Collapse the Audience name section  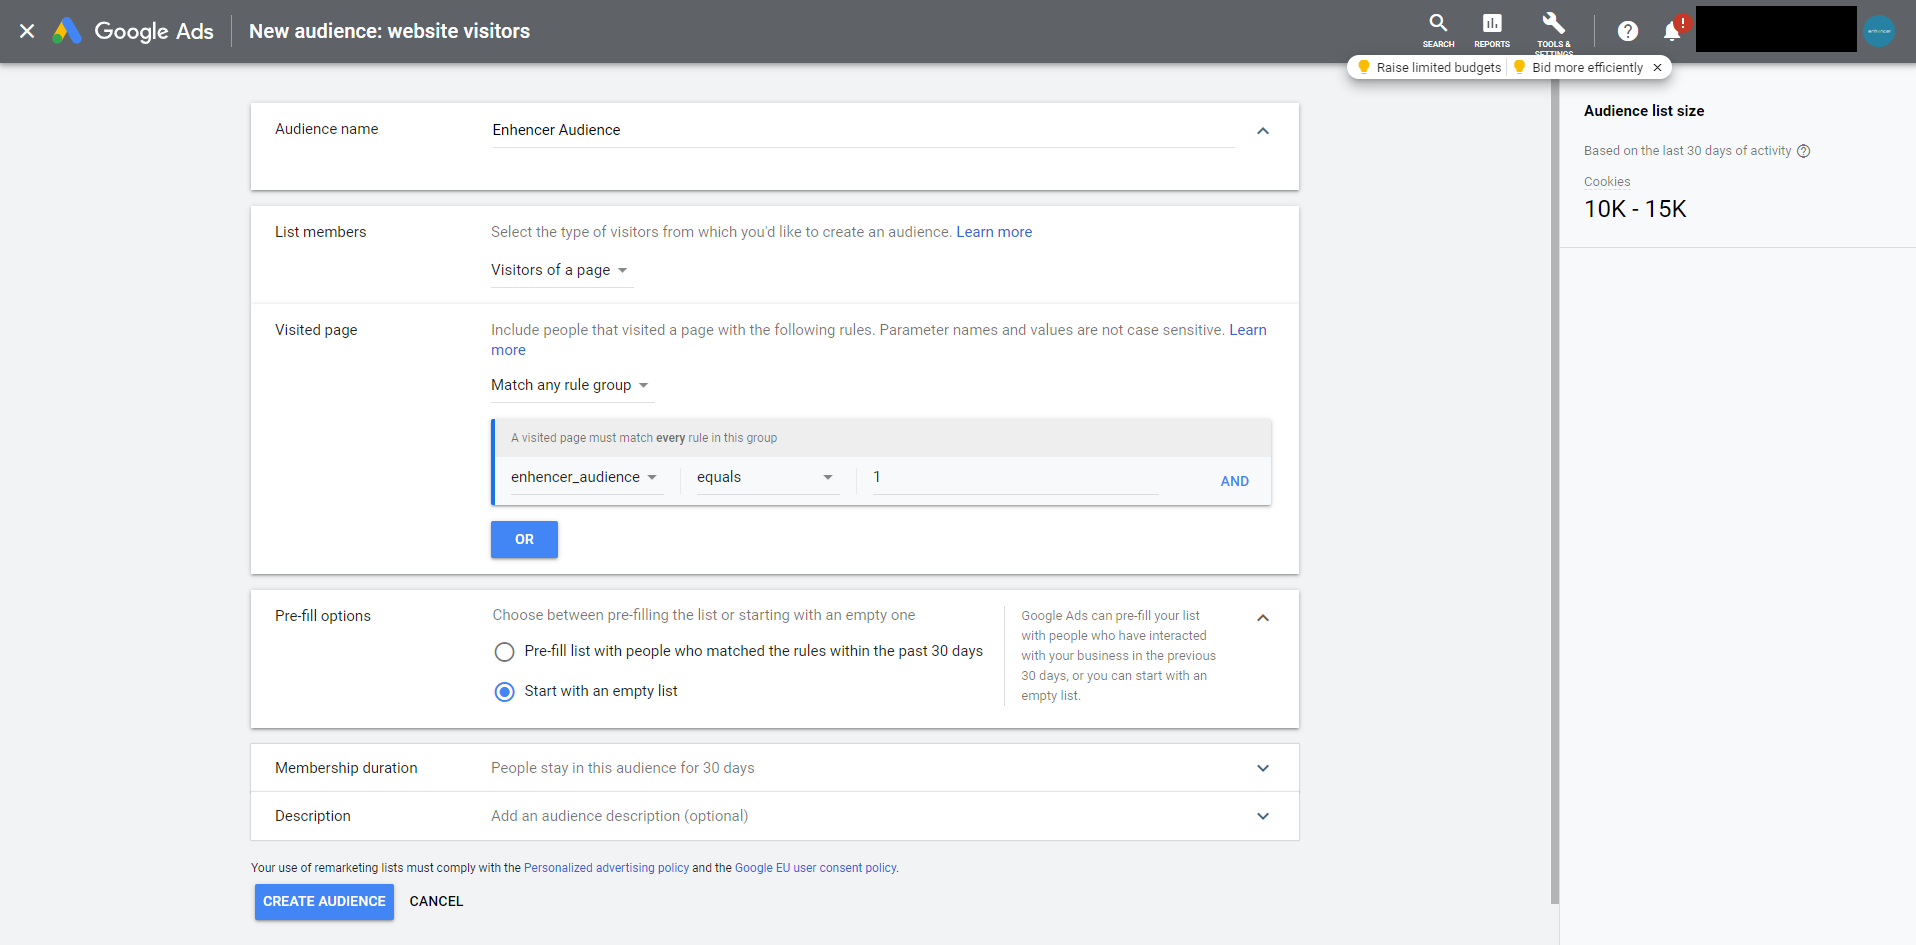[1263, 131]
